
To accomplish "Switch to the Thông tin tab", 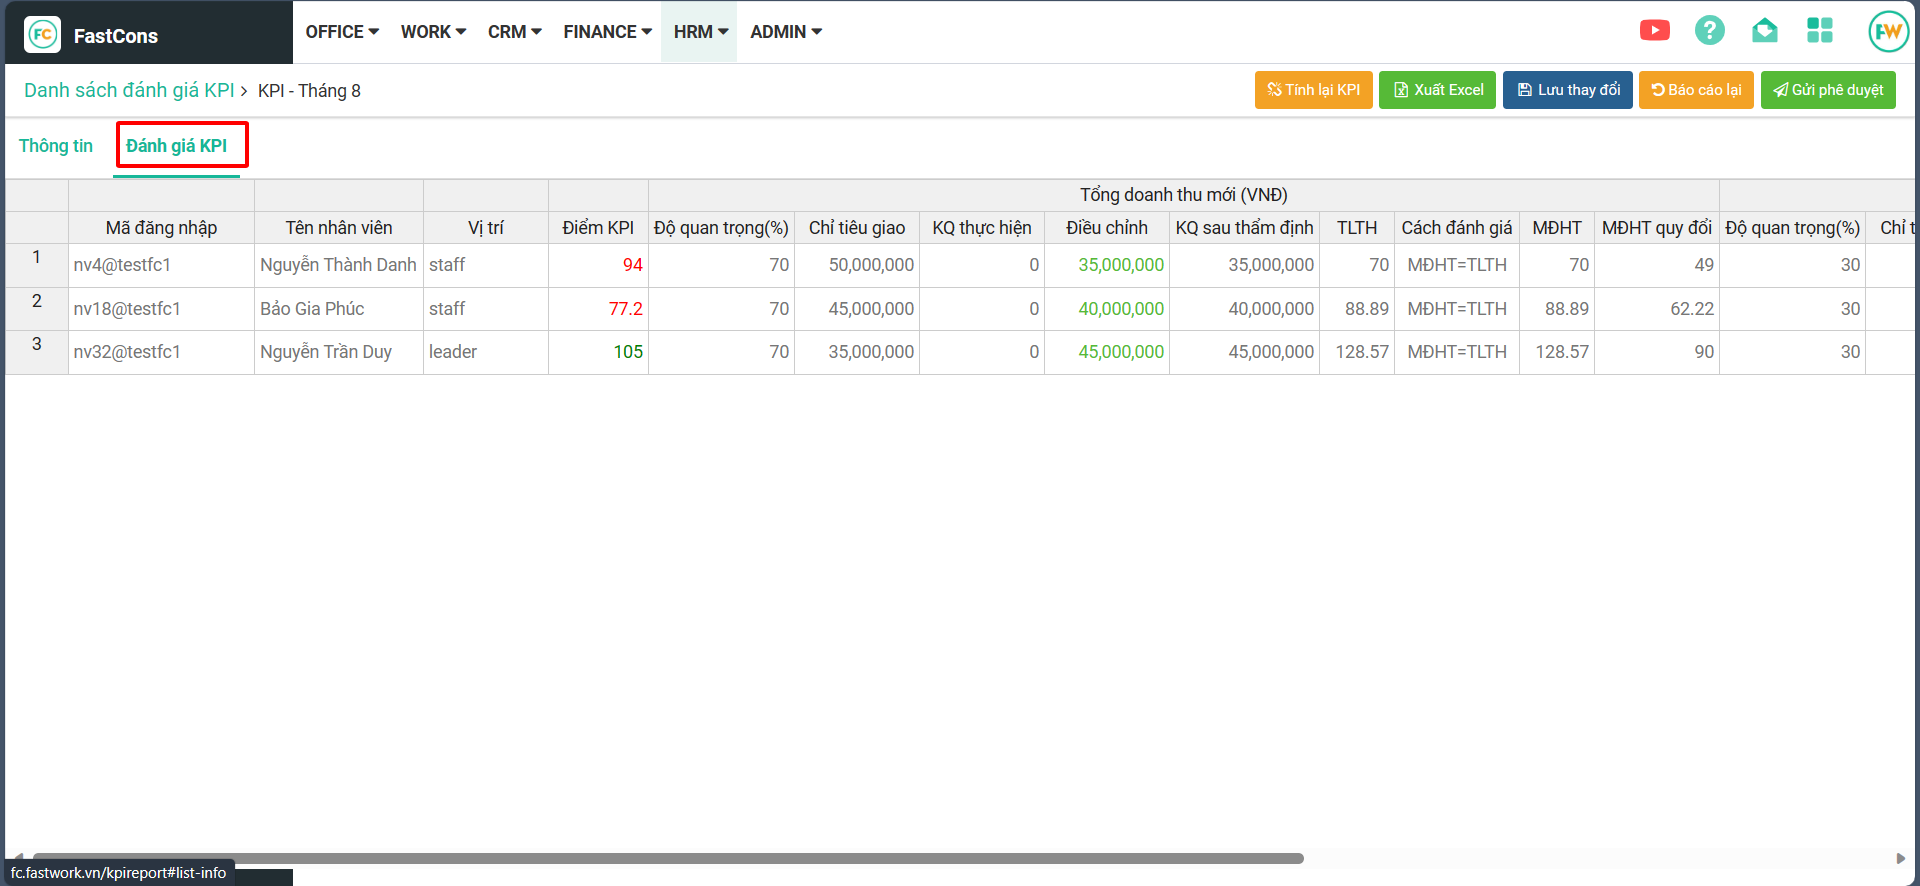I will pyautogui.click(x=56, y=146).
